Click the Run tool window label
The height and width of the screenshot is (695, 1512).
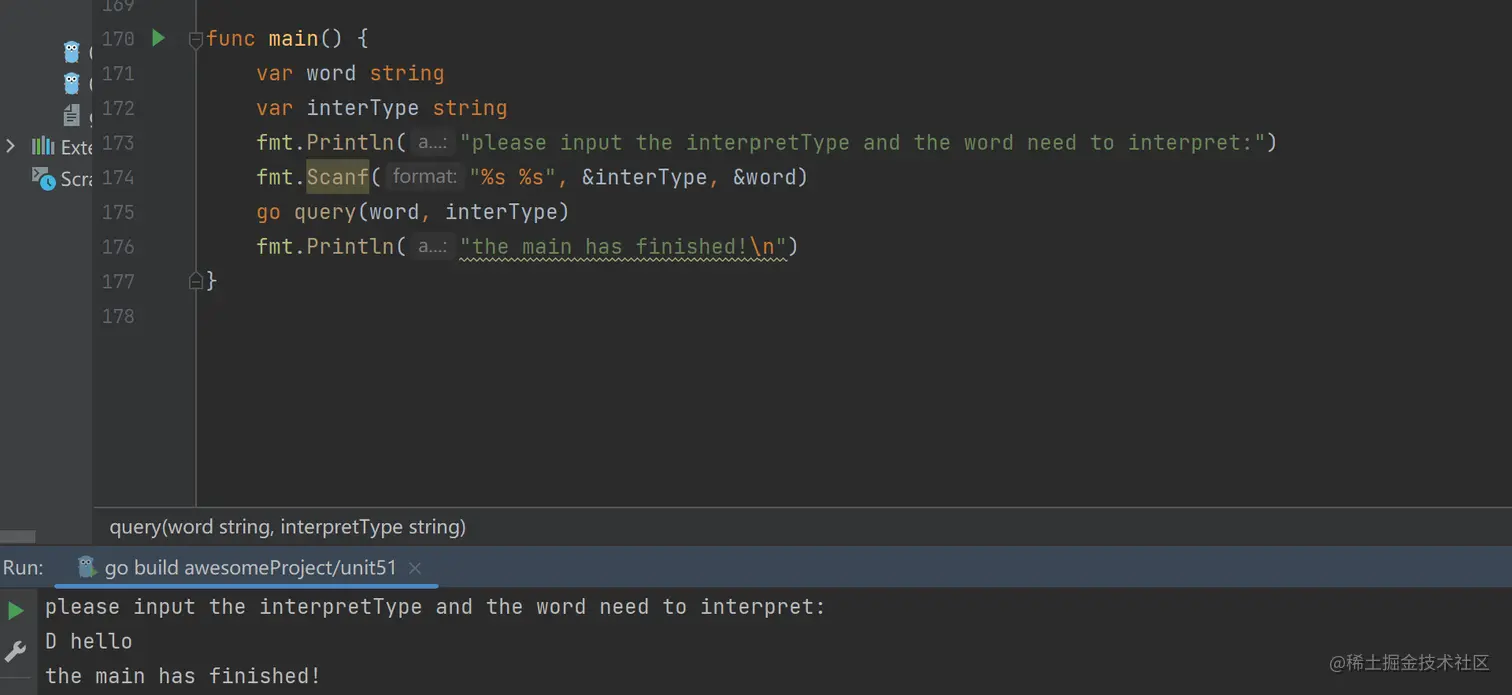pos(23,568)
